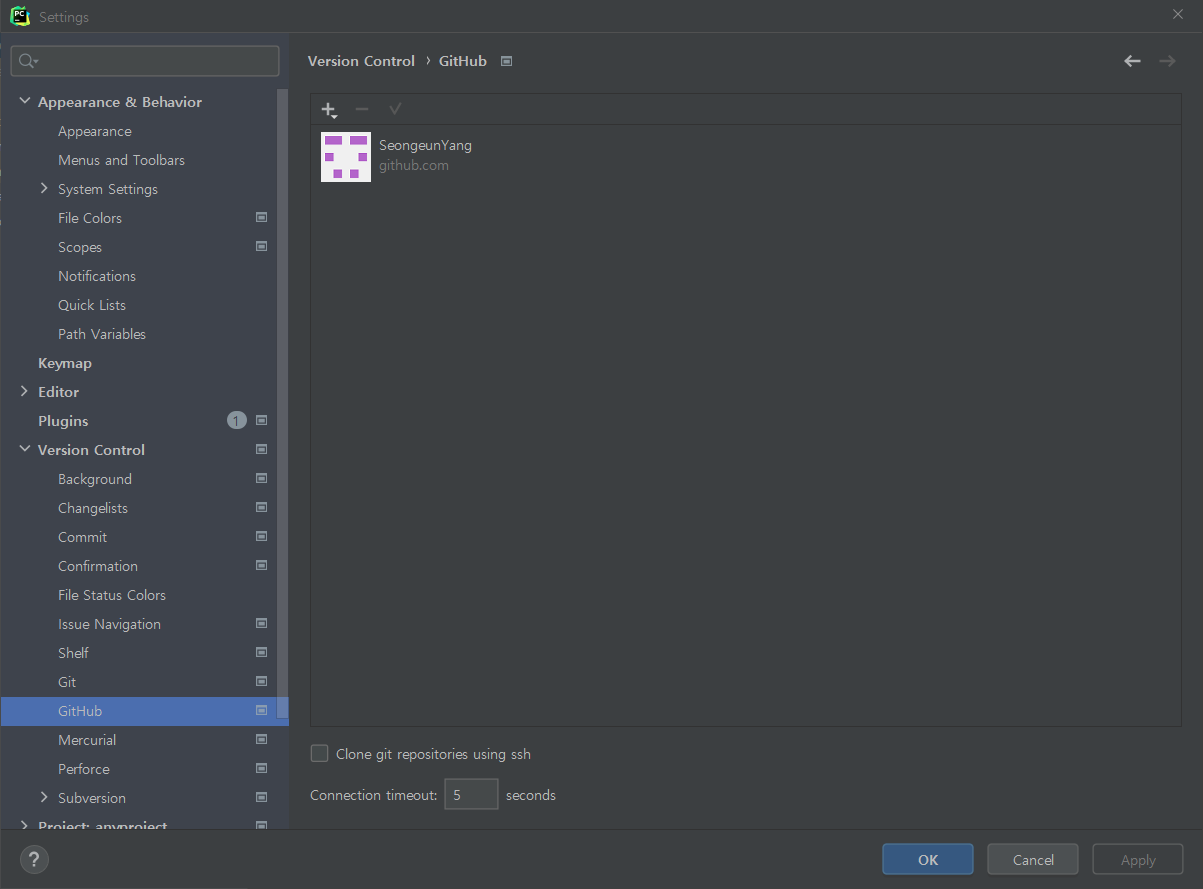Open File Status Colors settings
The width and height of the screenshot is (1203, 889).
(112, 595)
